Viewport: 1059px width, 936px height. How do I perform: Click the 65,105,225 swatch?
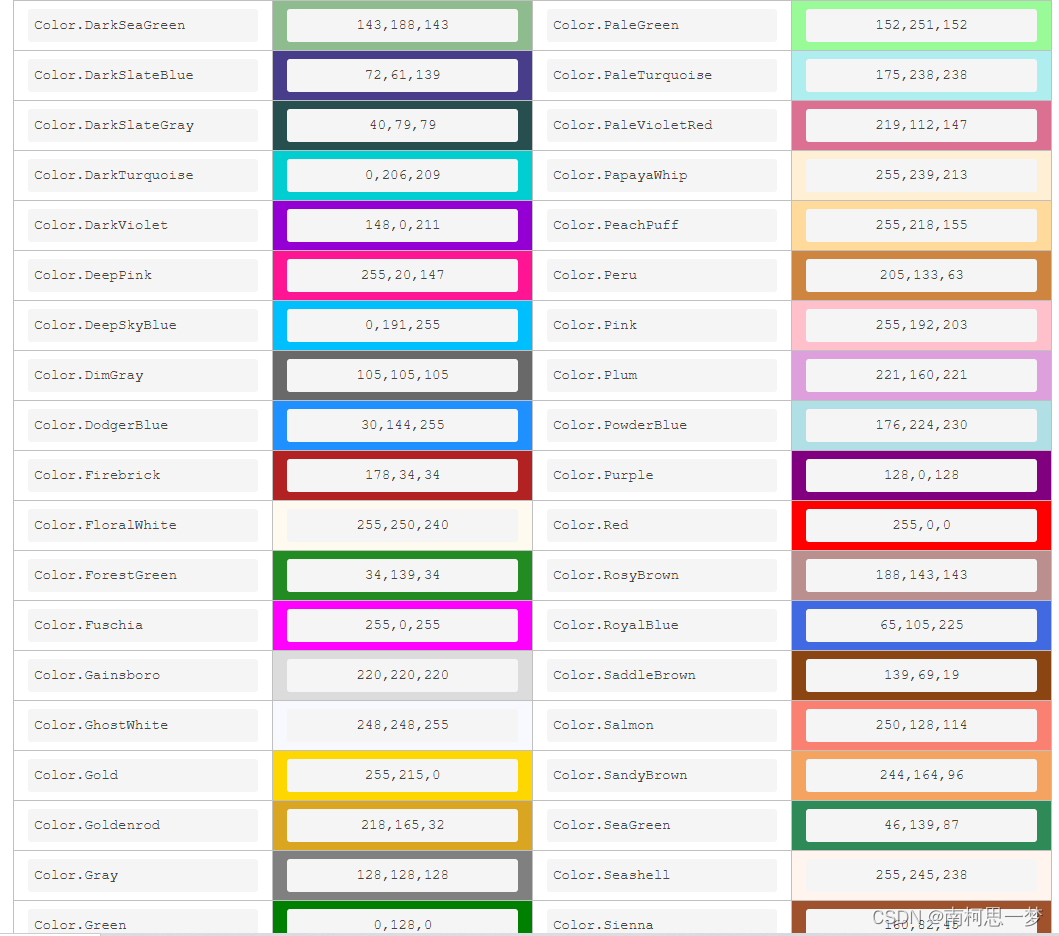pyautogui.click(x=921, y=625)
